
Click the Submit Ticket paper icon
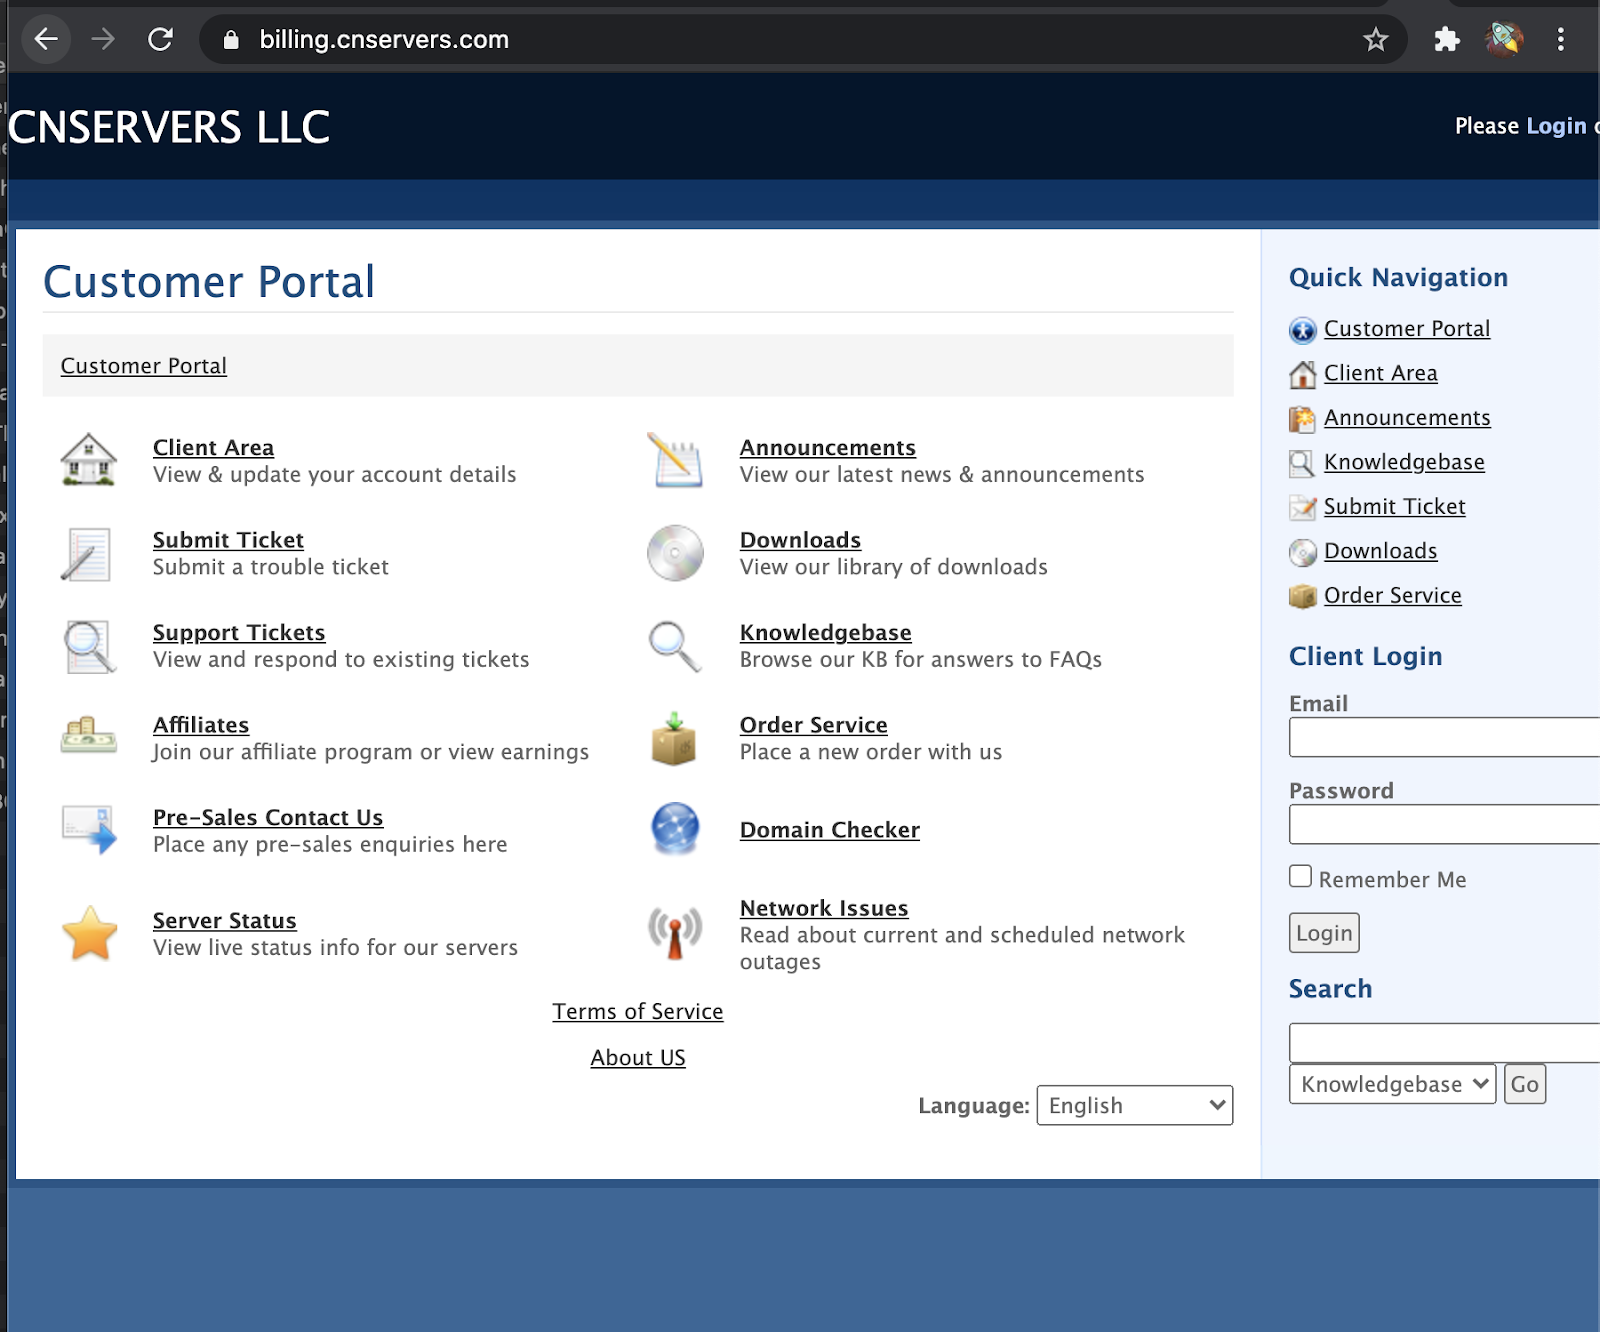click(86, 554)
